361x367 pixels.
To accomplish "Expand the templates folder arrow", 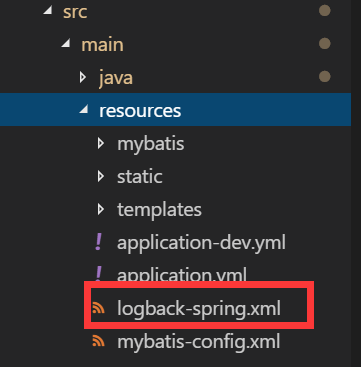I will (101, 210).
